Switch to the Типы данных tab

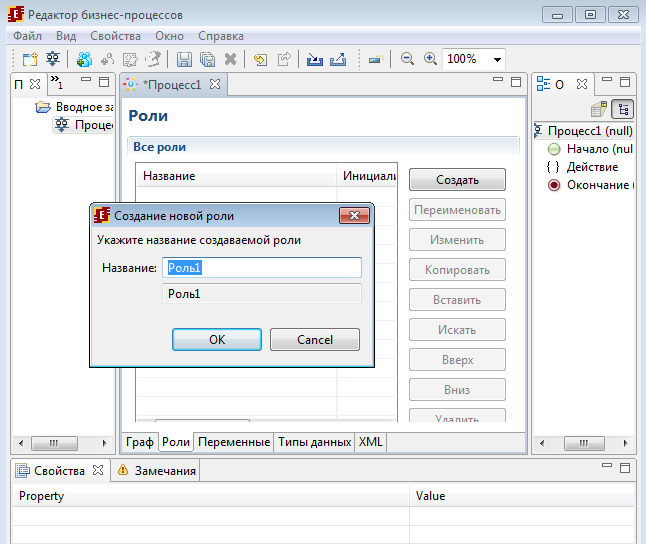click(314, 442)
